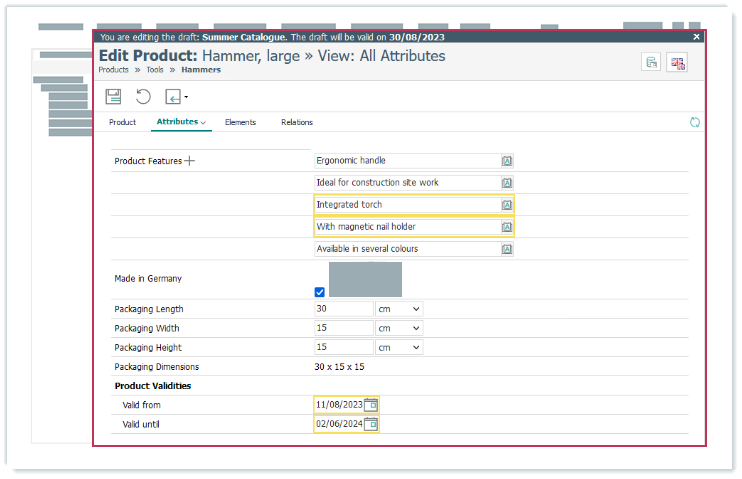
Task: Click the language flag icon top right
Action: click(x=678, y=63)
